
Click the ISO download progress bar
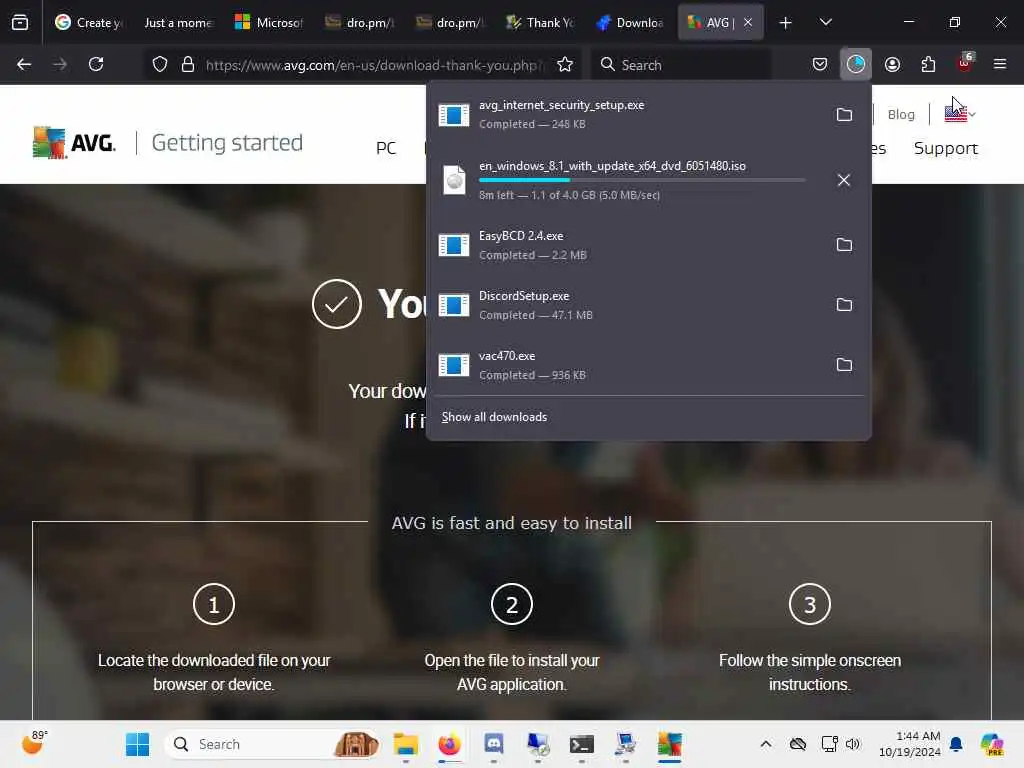coord(642,180)
